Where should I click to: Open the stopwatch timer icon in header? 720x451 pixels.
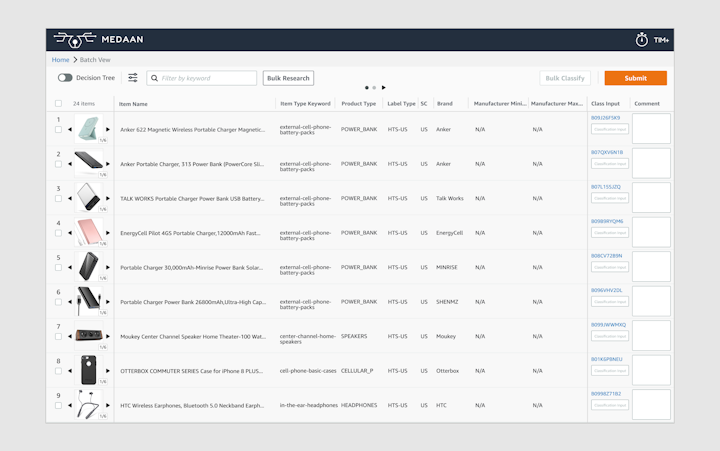[641, 40]
